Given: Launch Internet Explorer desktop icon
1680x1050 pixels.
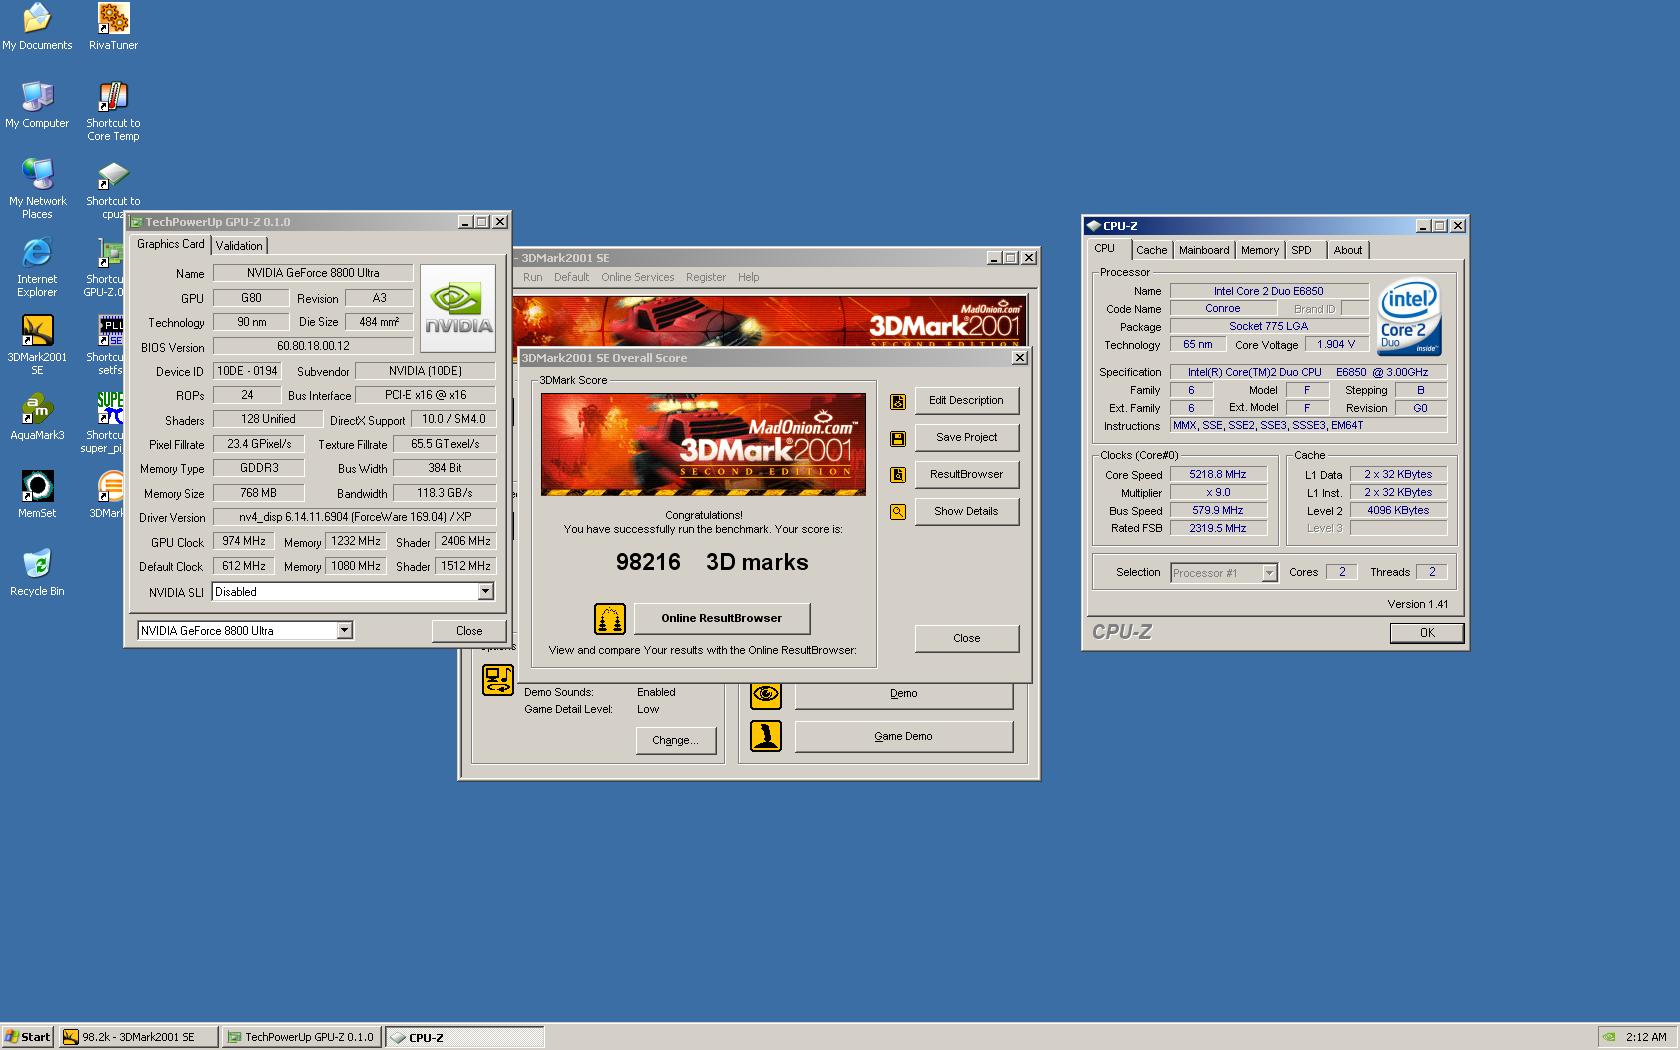Looking at the screenshot, I should 37,267.
